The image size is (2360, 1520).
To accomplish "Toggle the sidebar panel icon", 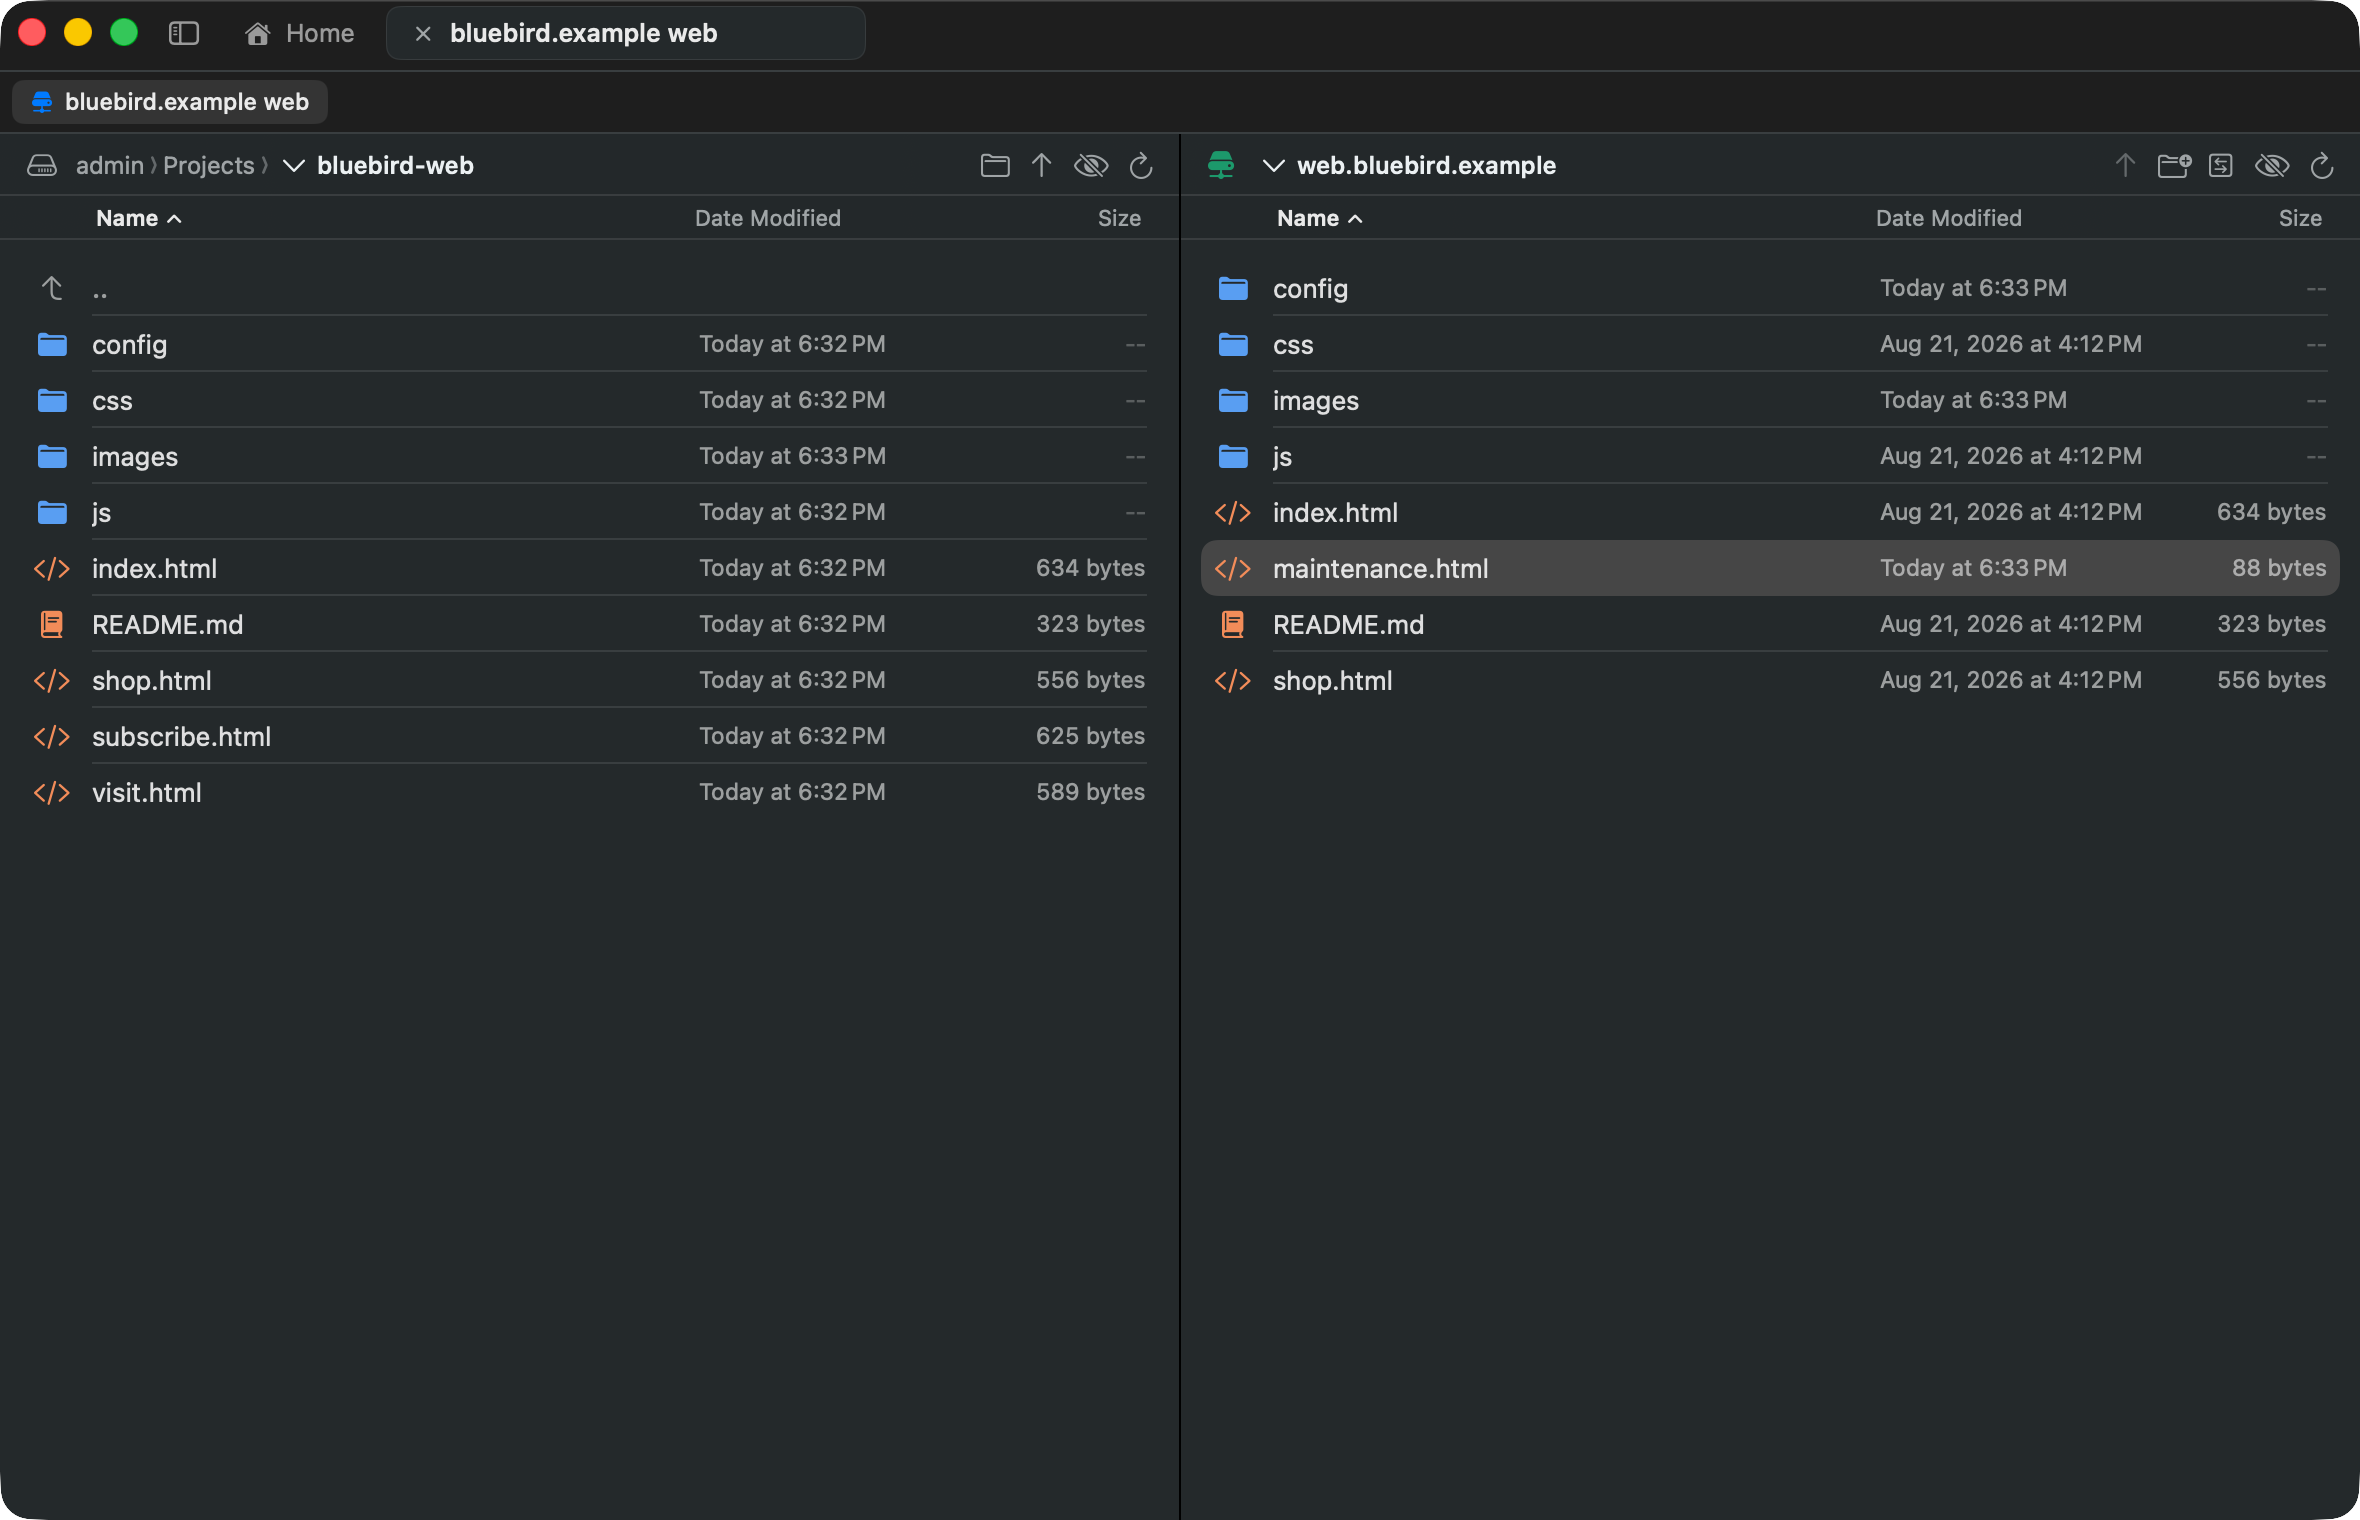I will tap(184, 33).
